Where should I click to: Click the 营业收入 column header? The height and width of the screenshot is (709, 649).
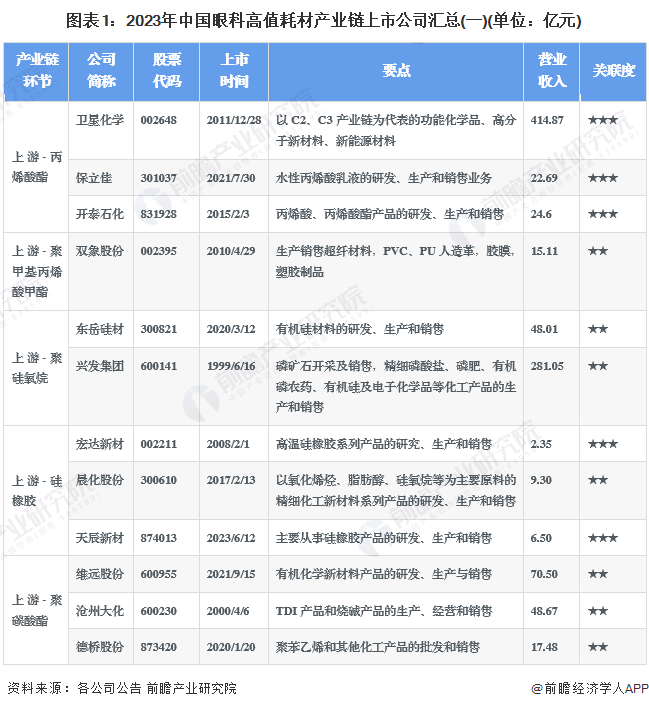pos(552,71)
